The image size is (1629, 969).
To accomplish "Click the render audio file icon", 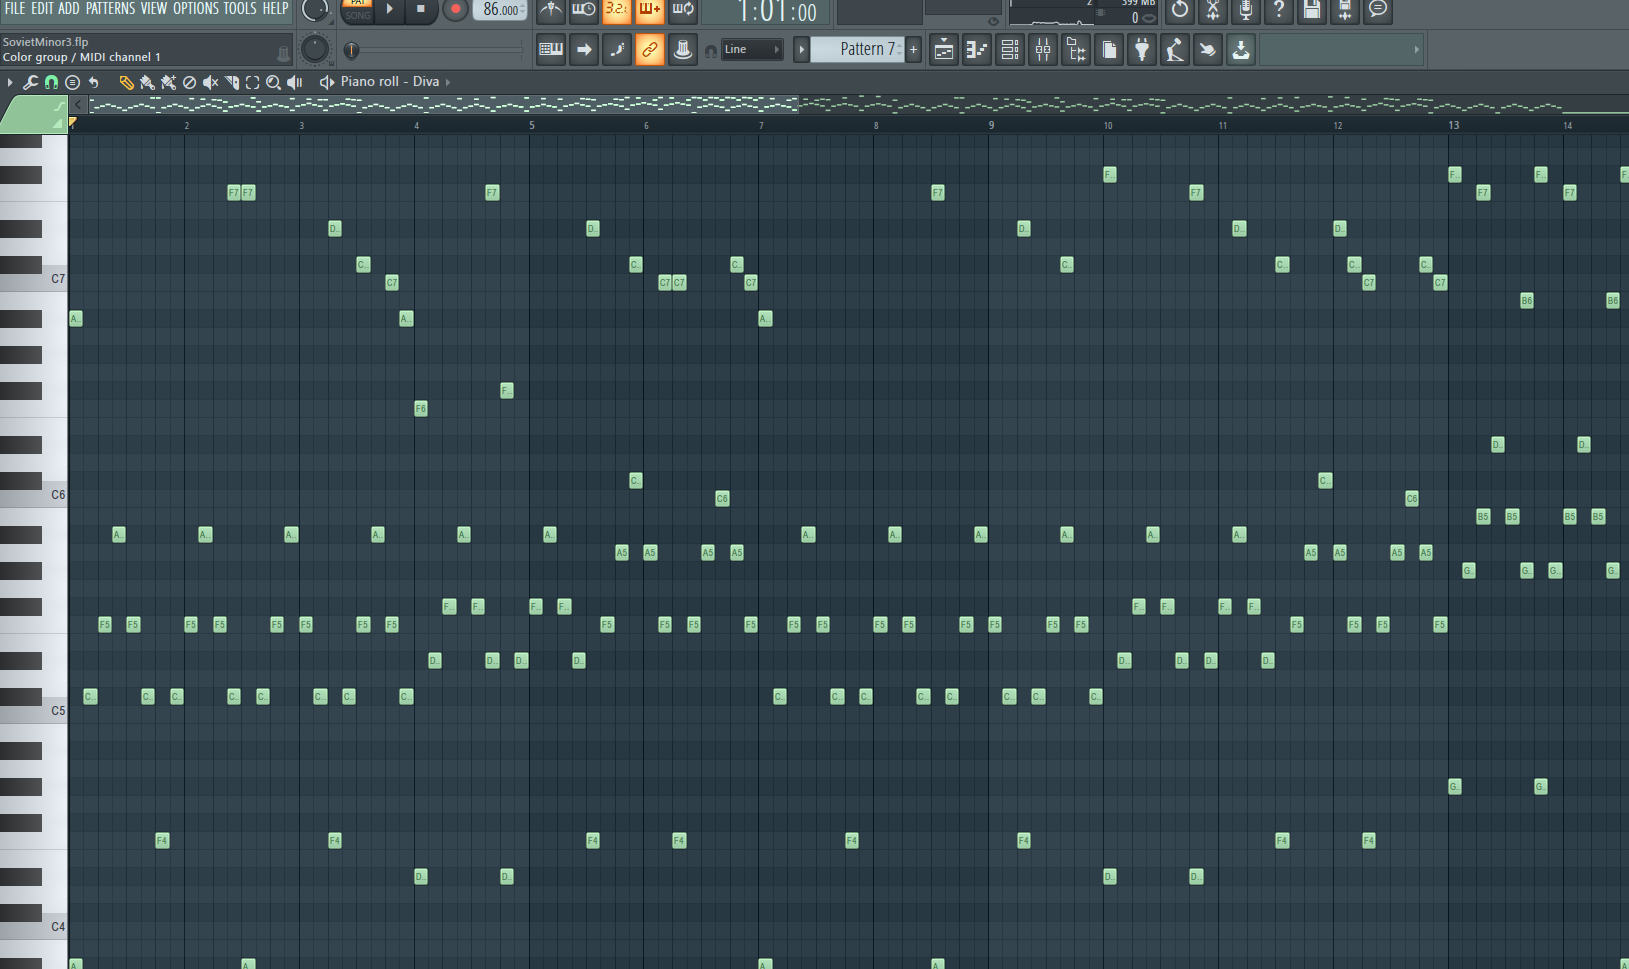I will click(x=1345, y=10).
